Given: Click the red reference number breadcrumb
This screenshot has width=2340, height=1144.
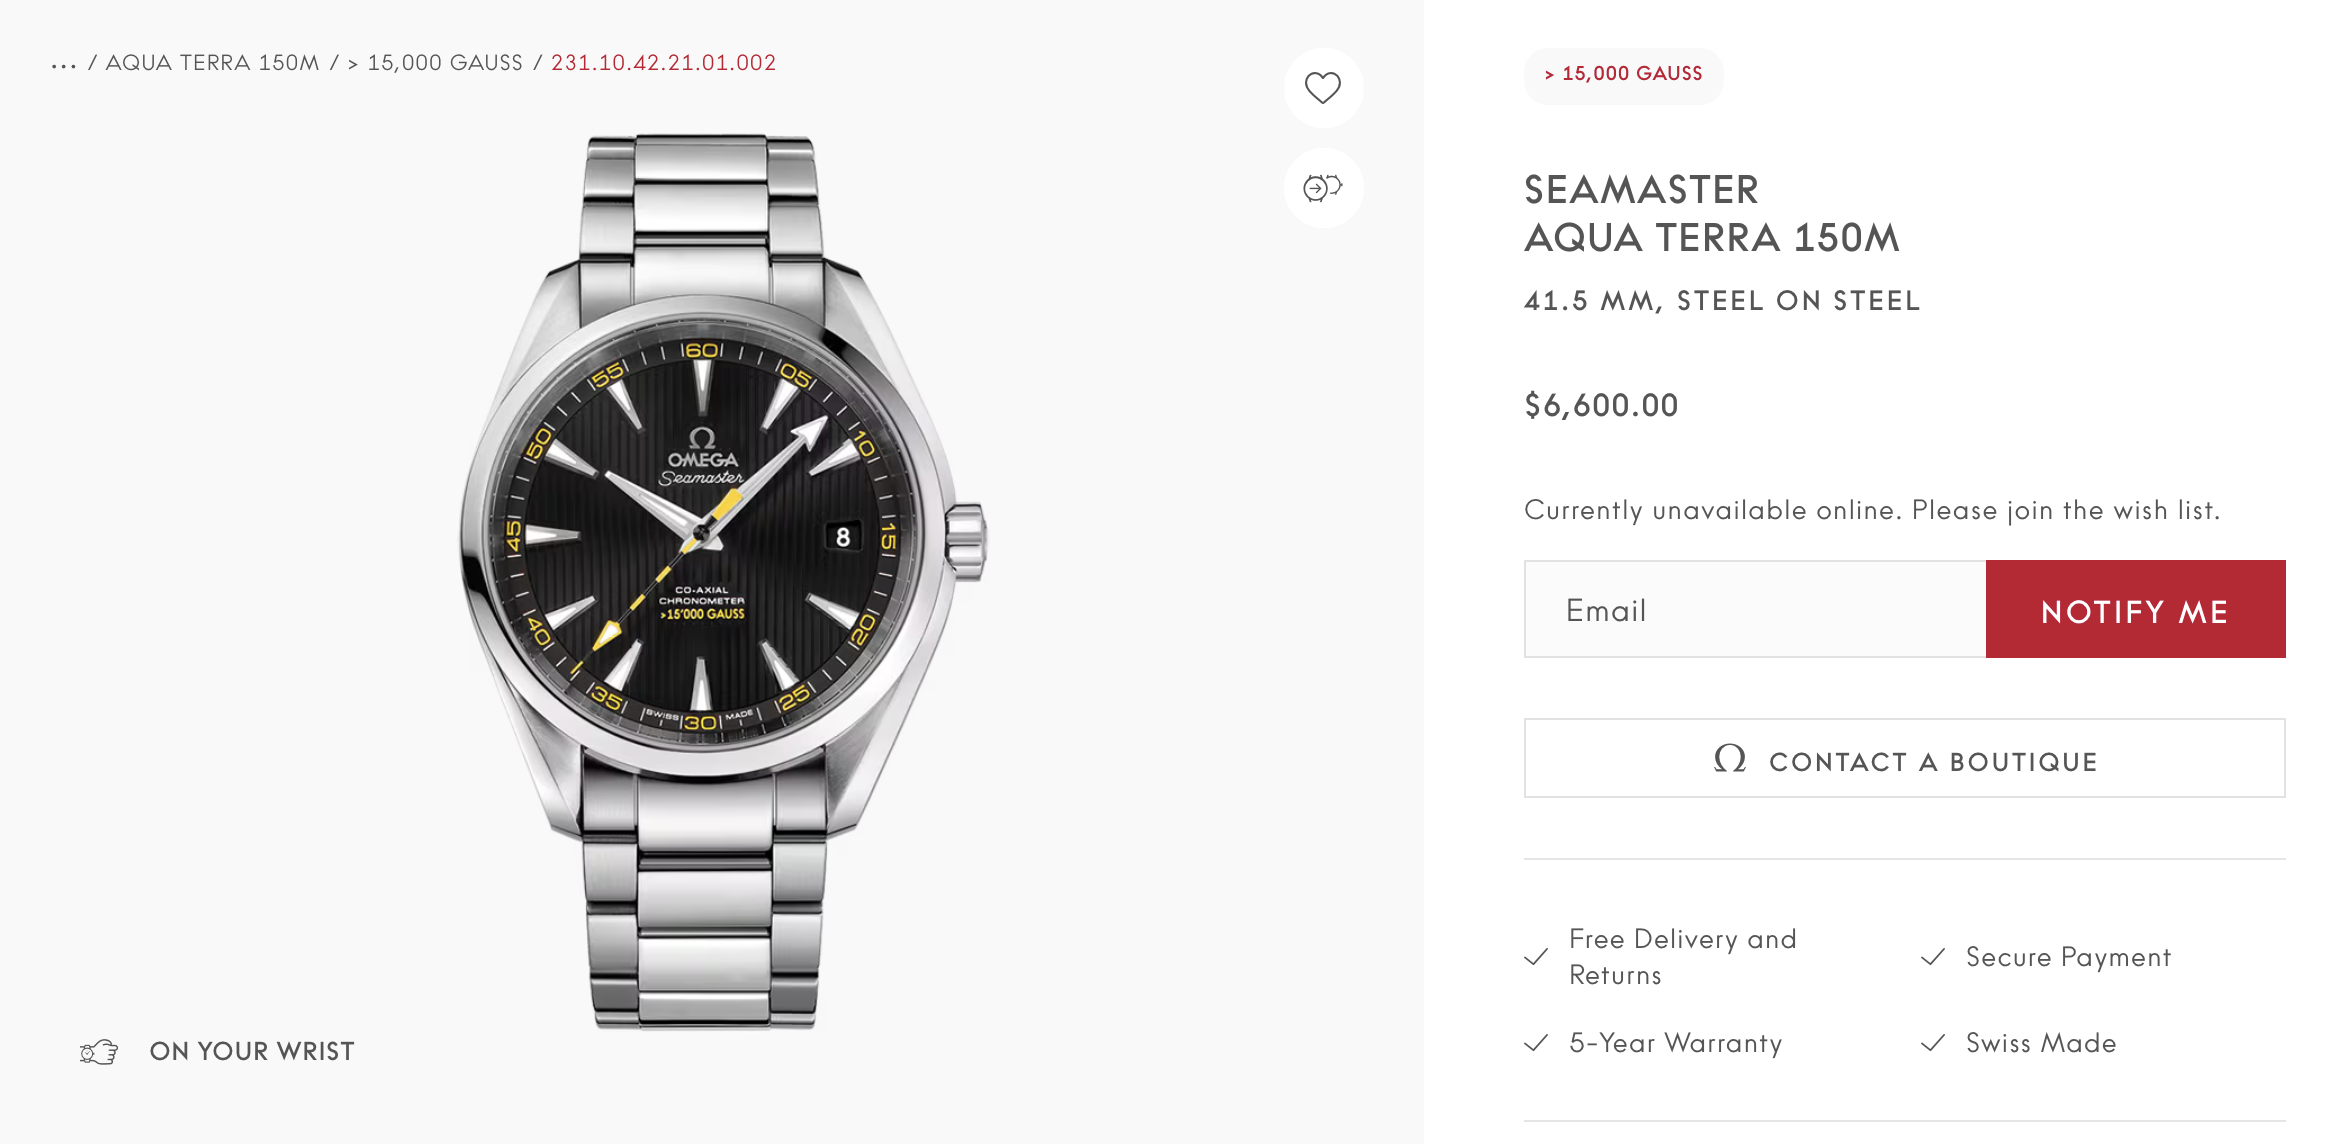Looking at the screenshot, I should (x=663, y=63).
